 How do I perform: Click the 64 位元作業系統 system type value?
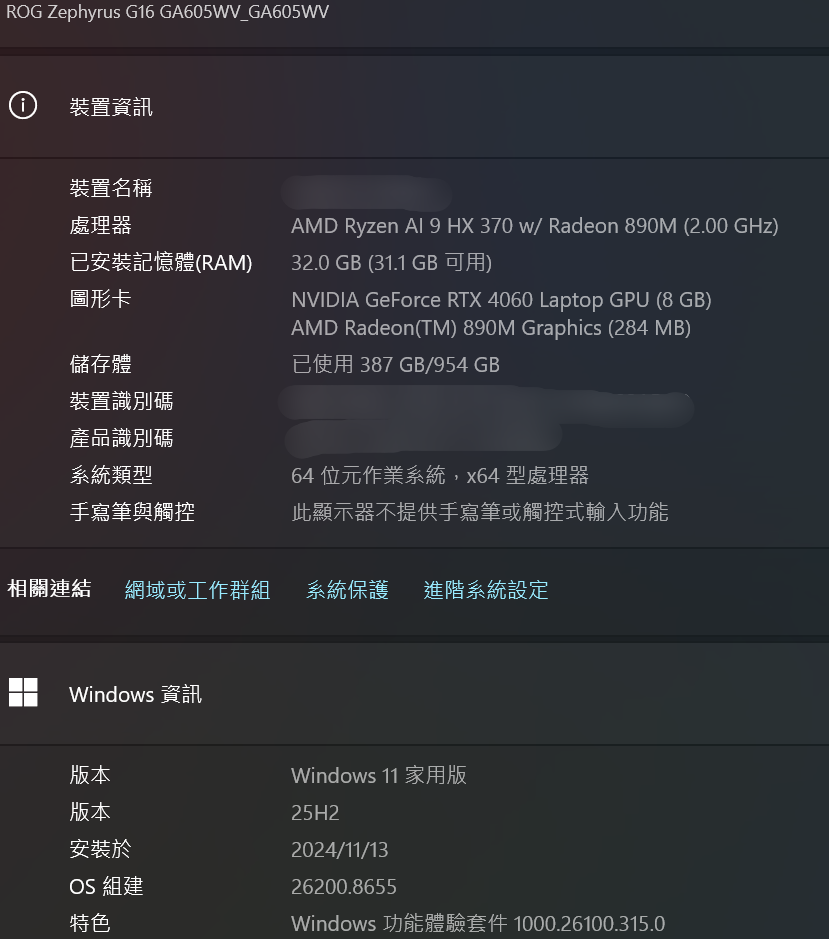point(440,475)
